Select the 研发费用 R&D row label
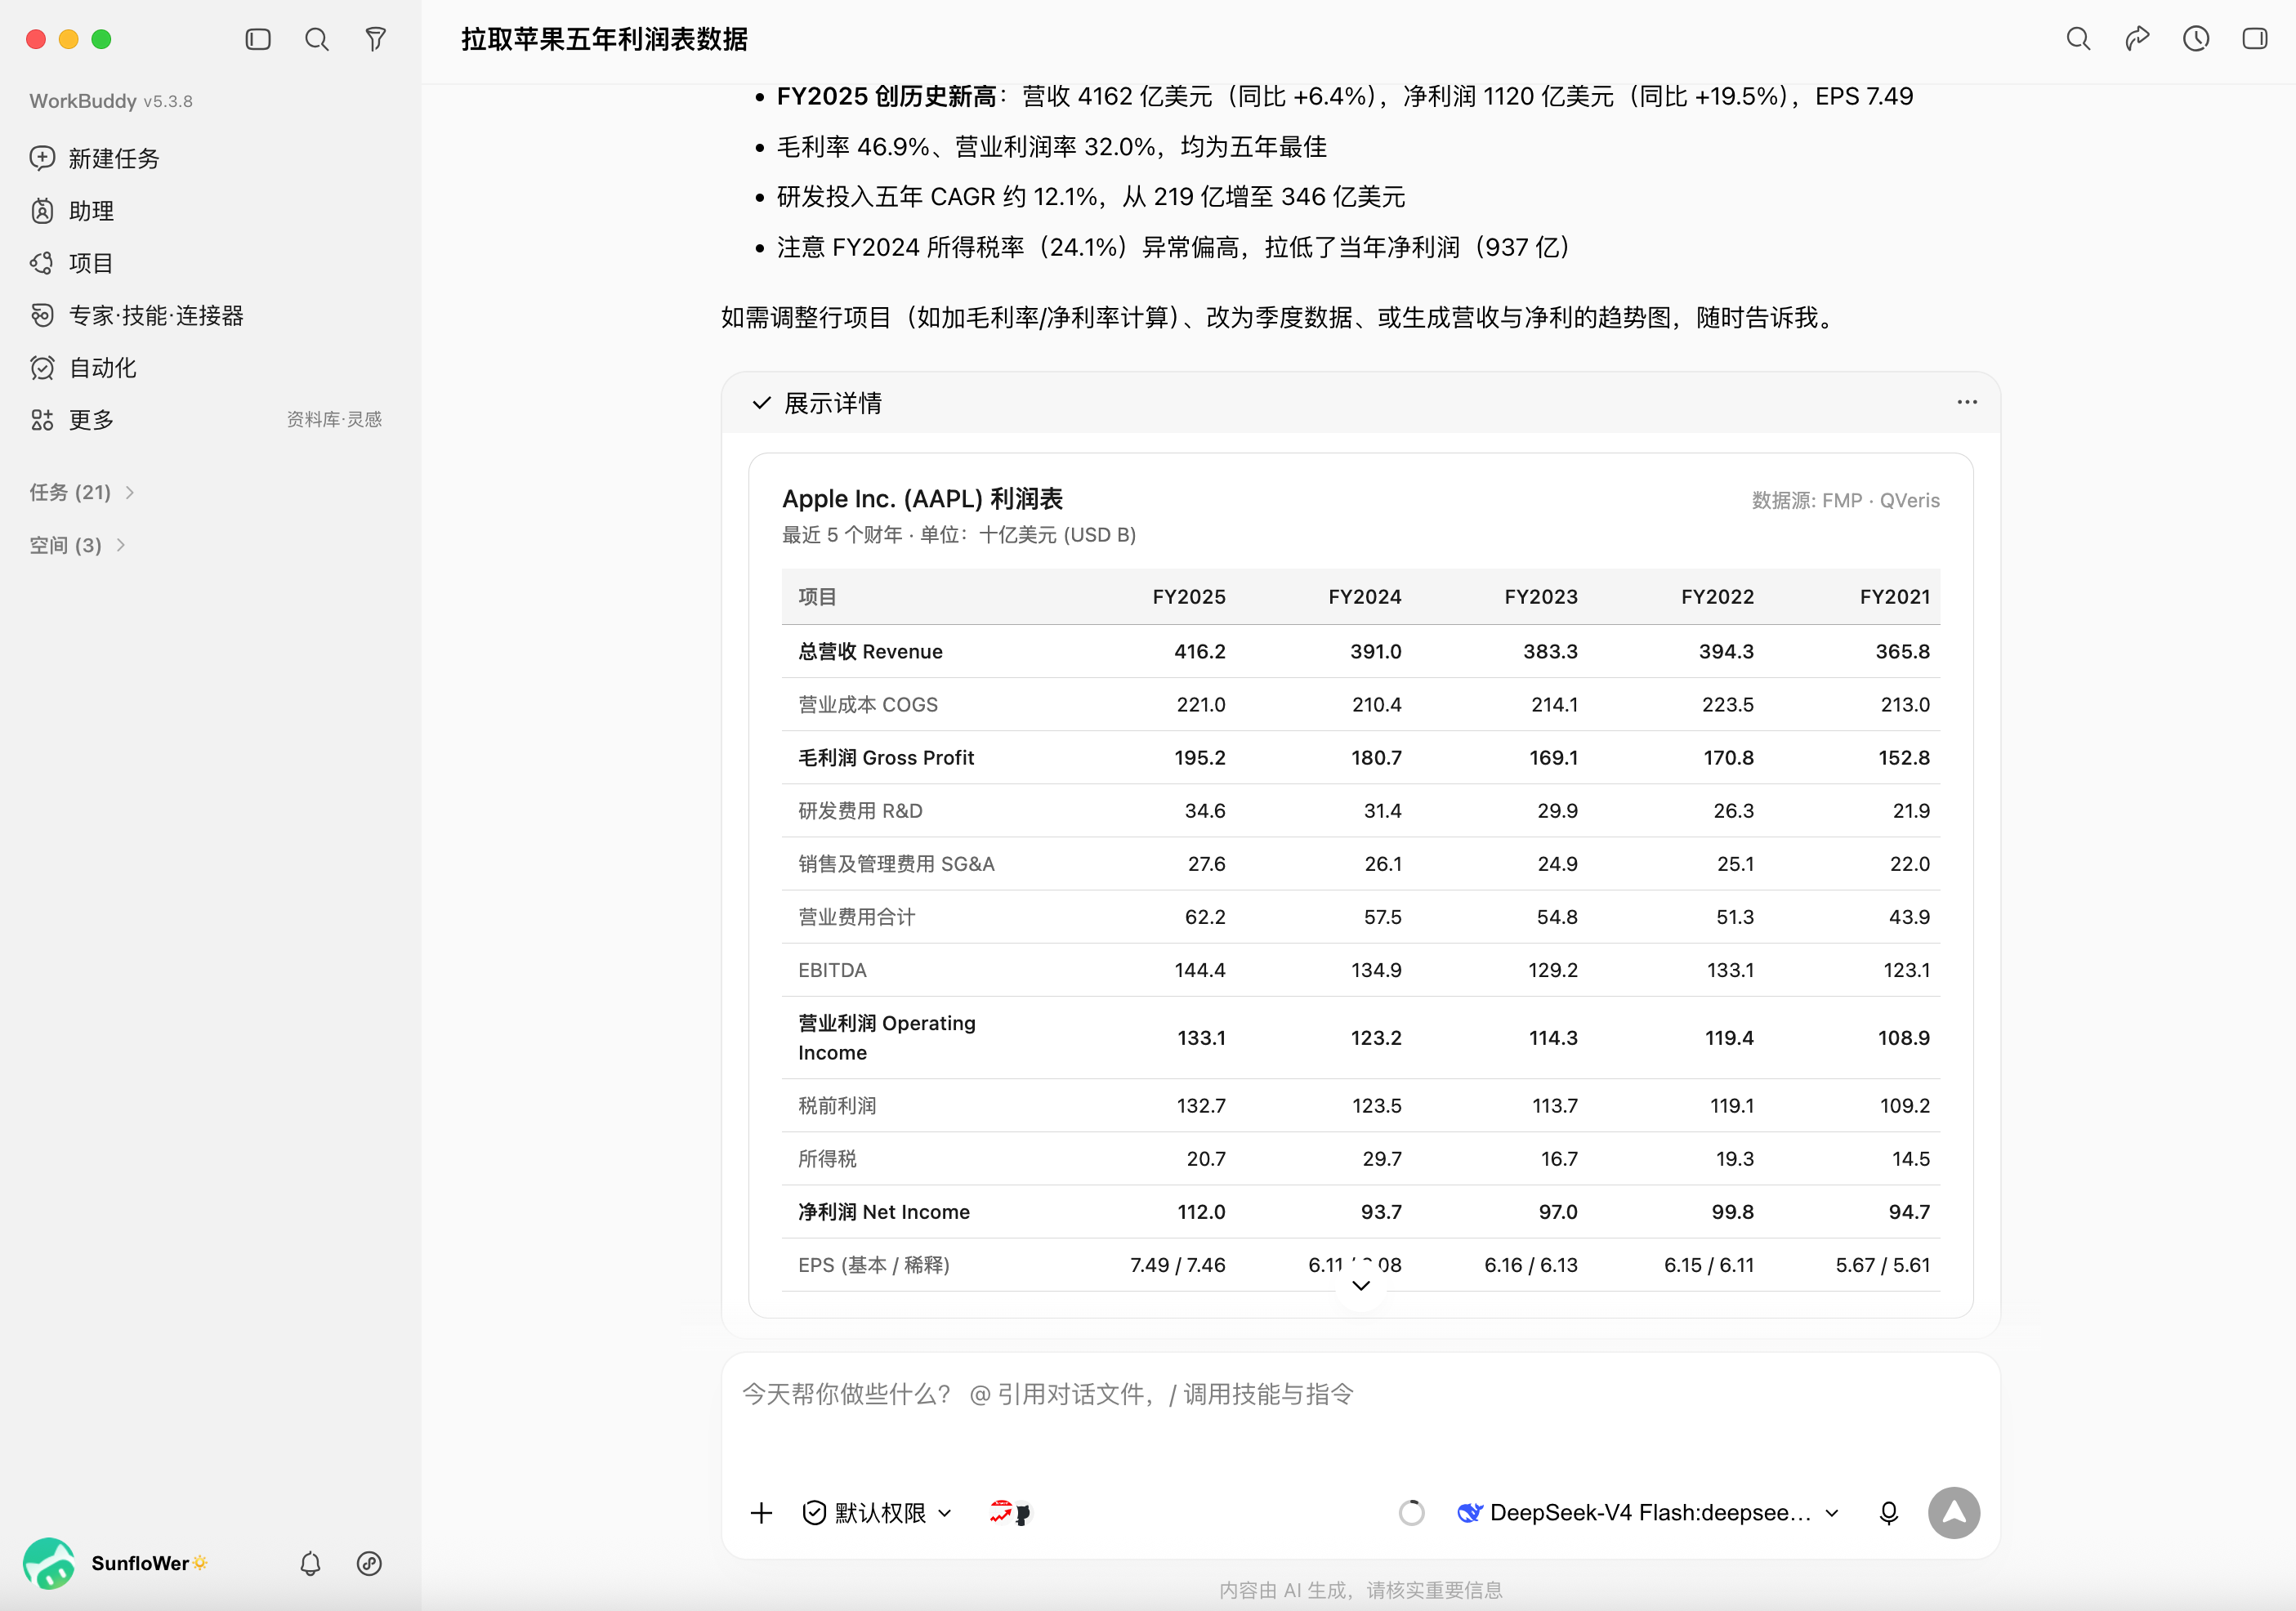Image resolution: width=2296 pixels, height=1611 pixels. point(860,811)
